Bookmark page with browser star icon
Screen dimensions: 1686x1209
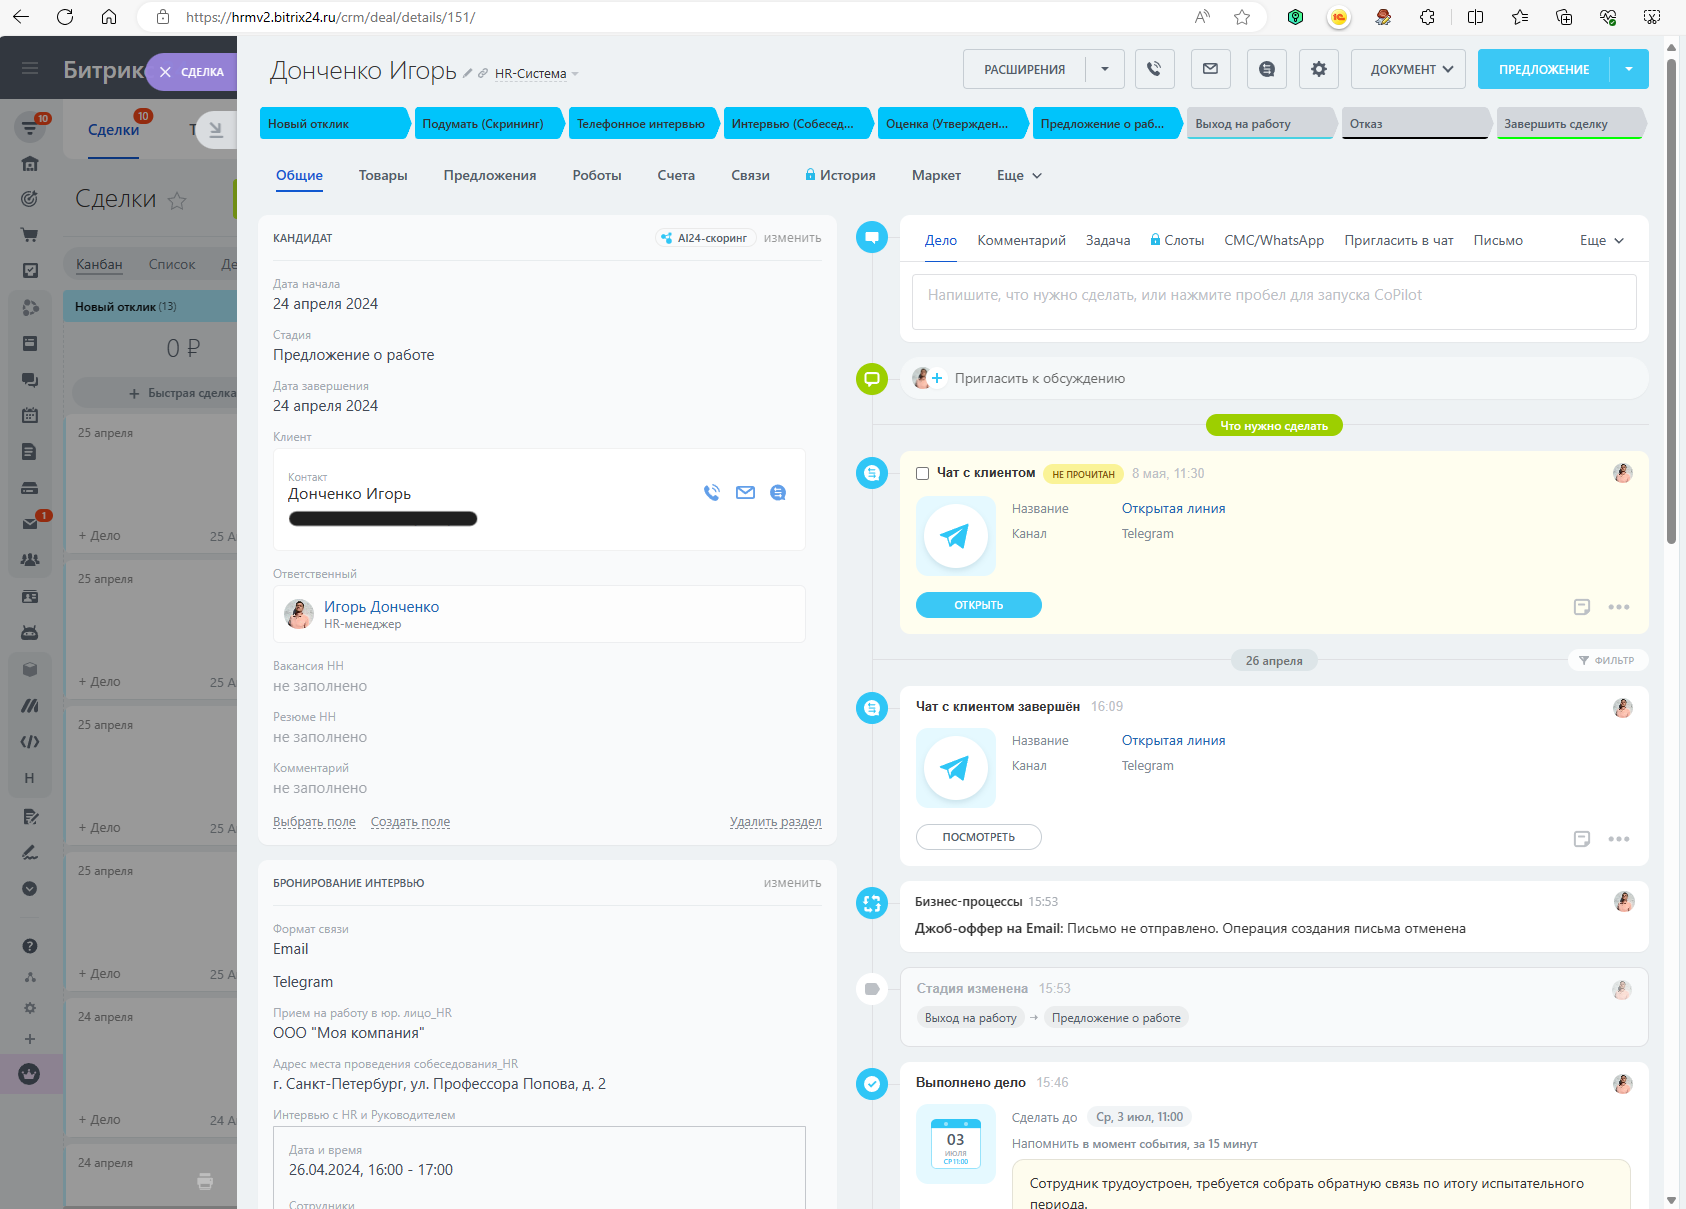pos(1242,17)
